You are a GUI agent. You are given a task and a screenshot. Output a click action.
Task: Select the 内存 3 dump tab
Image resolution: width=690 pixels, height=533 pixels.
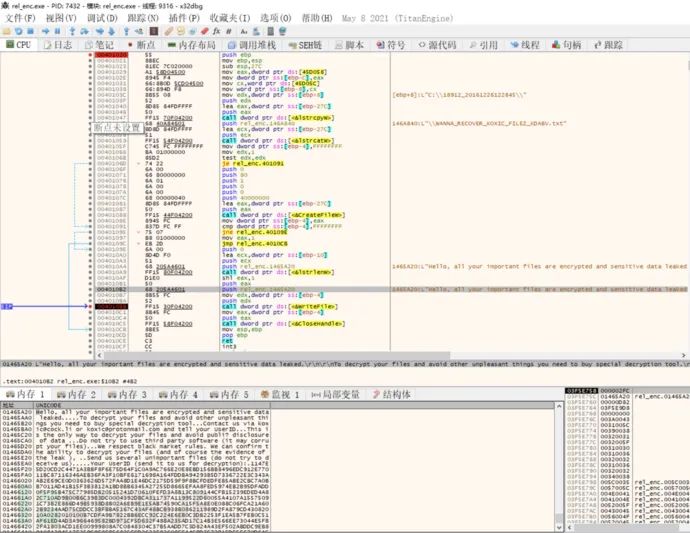[127, 394]
